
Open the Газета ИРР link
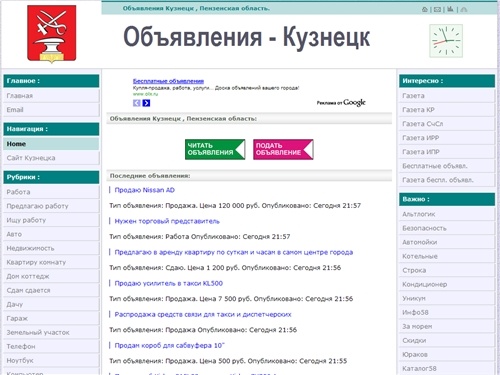[x=447, y=138]
